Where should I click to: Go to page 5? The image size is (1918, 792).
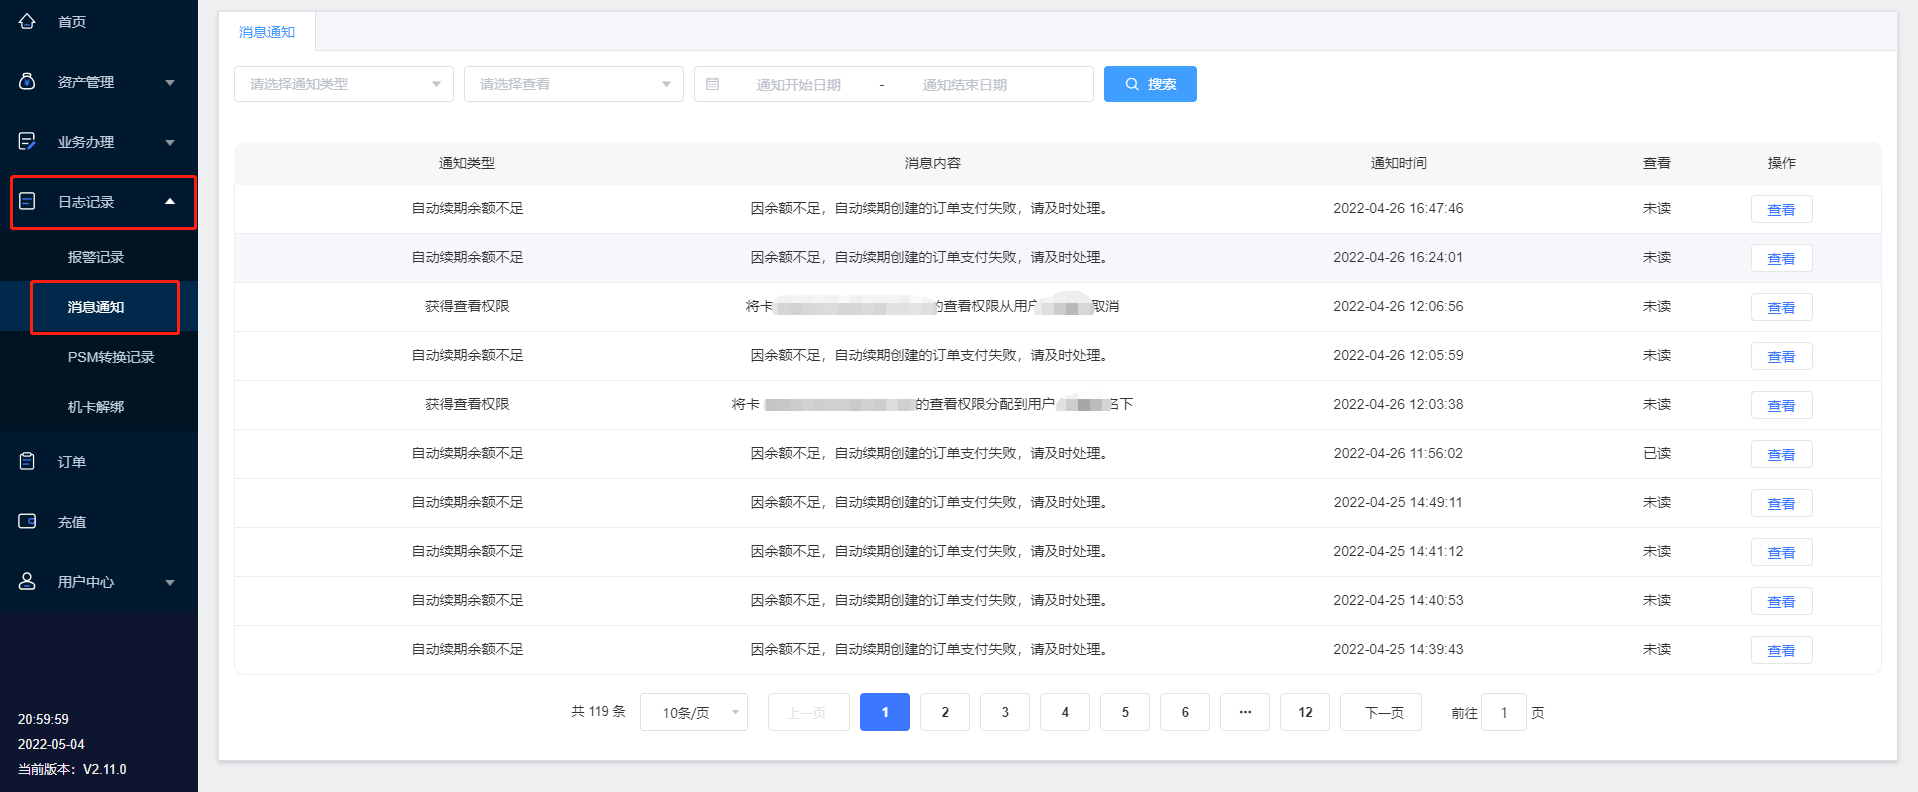1125,712
